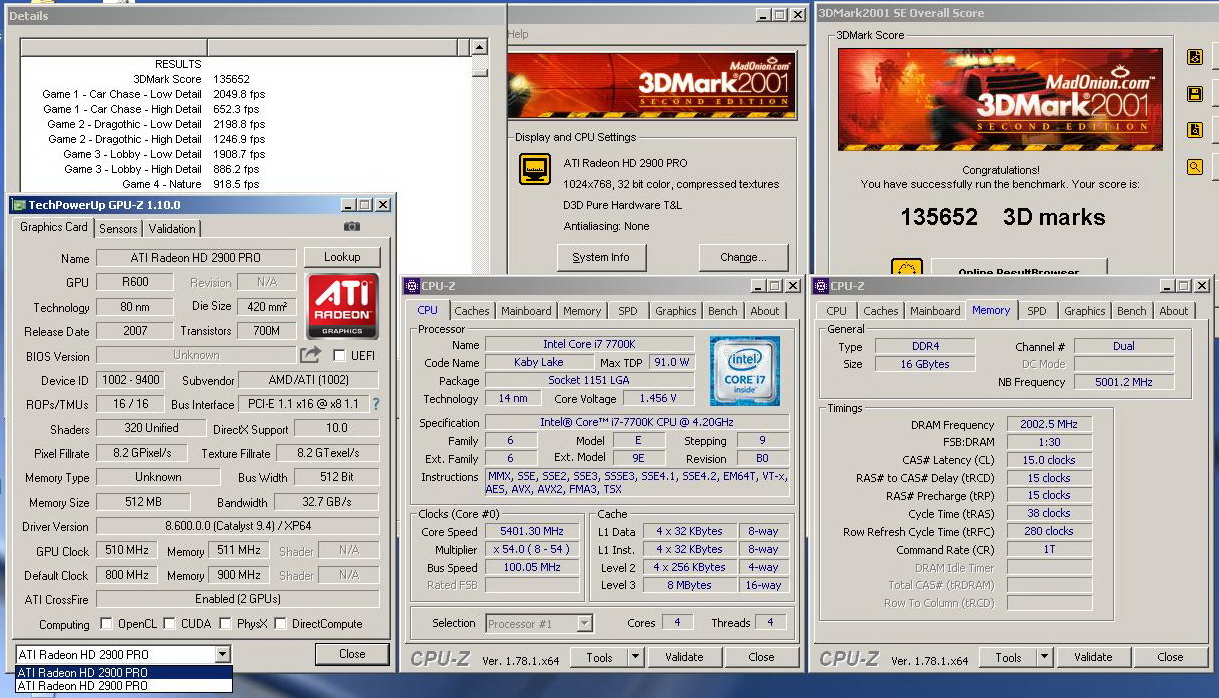Click the Tools button in CPU-Z Timings window
Screen dimensions: 1219x698
pyautogui.click(x=1007, y=657)
